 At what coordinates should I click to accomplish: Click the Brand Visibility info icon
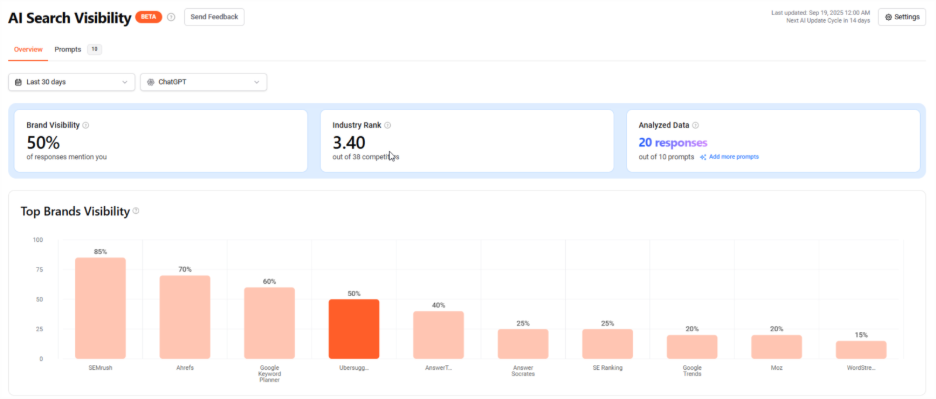(86, 125)
